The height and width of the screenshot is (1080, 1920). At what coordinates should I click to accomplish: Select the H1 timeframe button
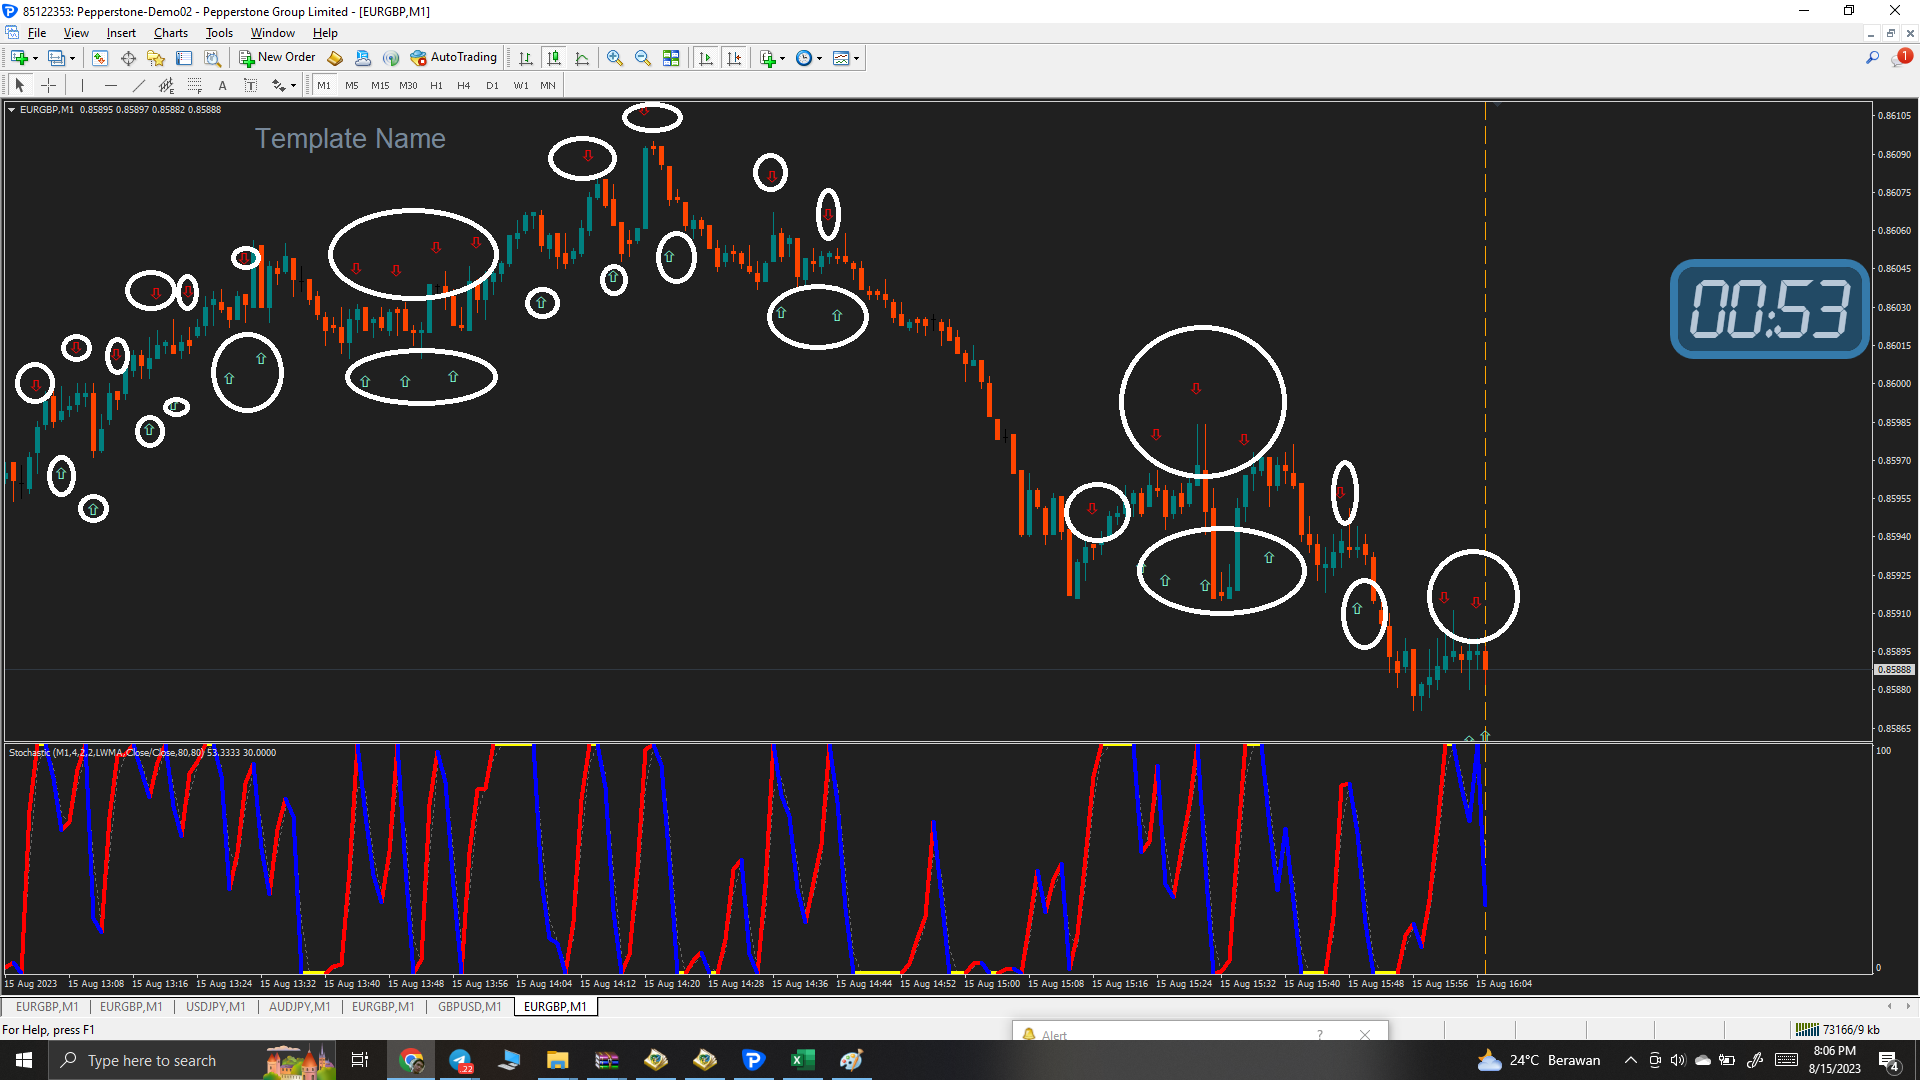coord(436,85)
